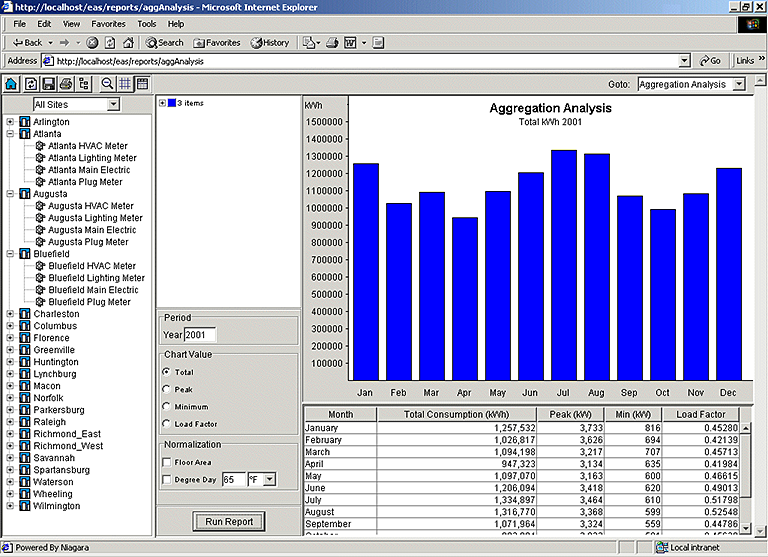Viewport: 768px width, 557px height.
Task: Open the Tools menu
Action: (147, 23)
